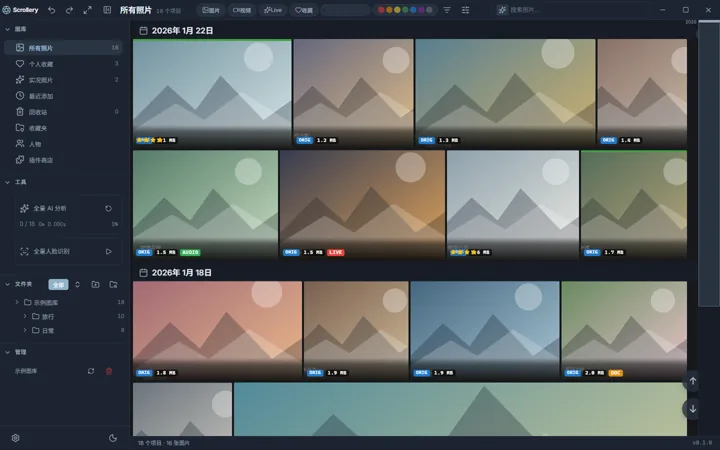Click the 1.5 MB AUDIO thumbnail's ORIG badge
720x450 pixels.
tap(144, 252)
